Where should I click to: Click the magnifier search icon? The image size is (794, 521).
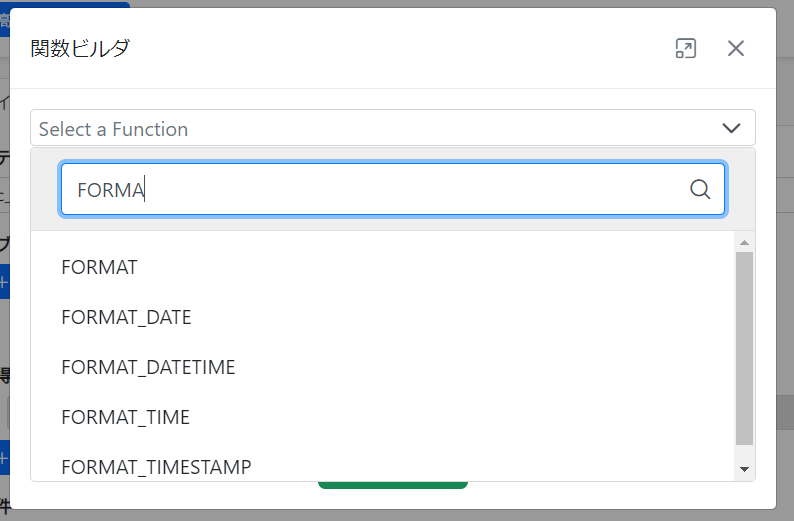click(700, 189)
